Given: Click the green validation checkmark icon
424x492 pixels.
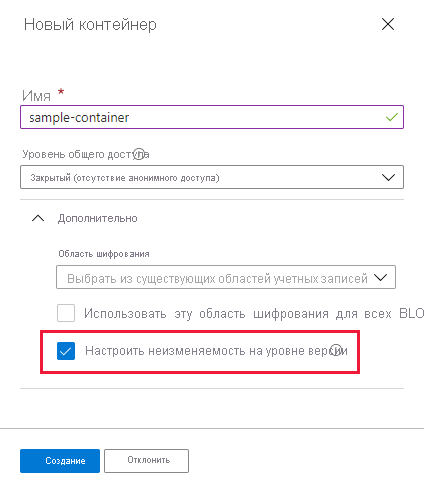Looking at the screenshot, I should click(x=392, y=117).
